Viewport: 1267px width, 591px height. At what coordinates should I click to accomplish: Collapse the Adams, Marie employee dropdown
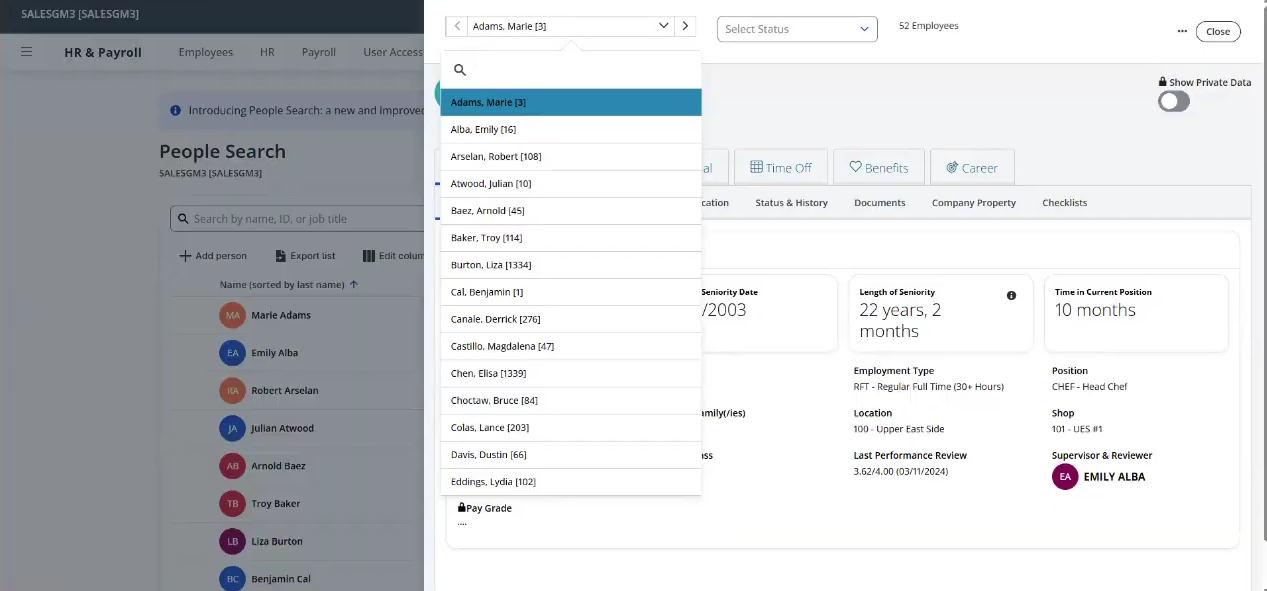pos(664,26)
